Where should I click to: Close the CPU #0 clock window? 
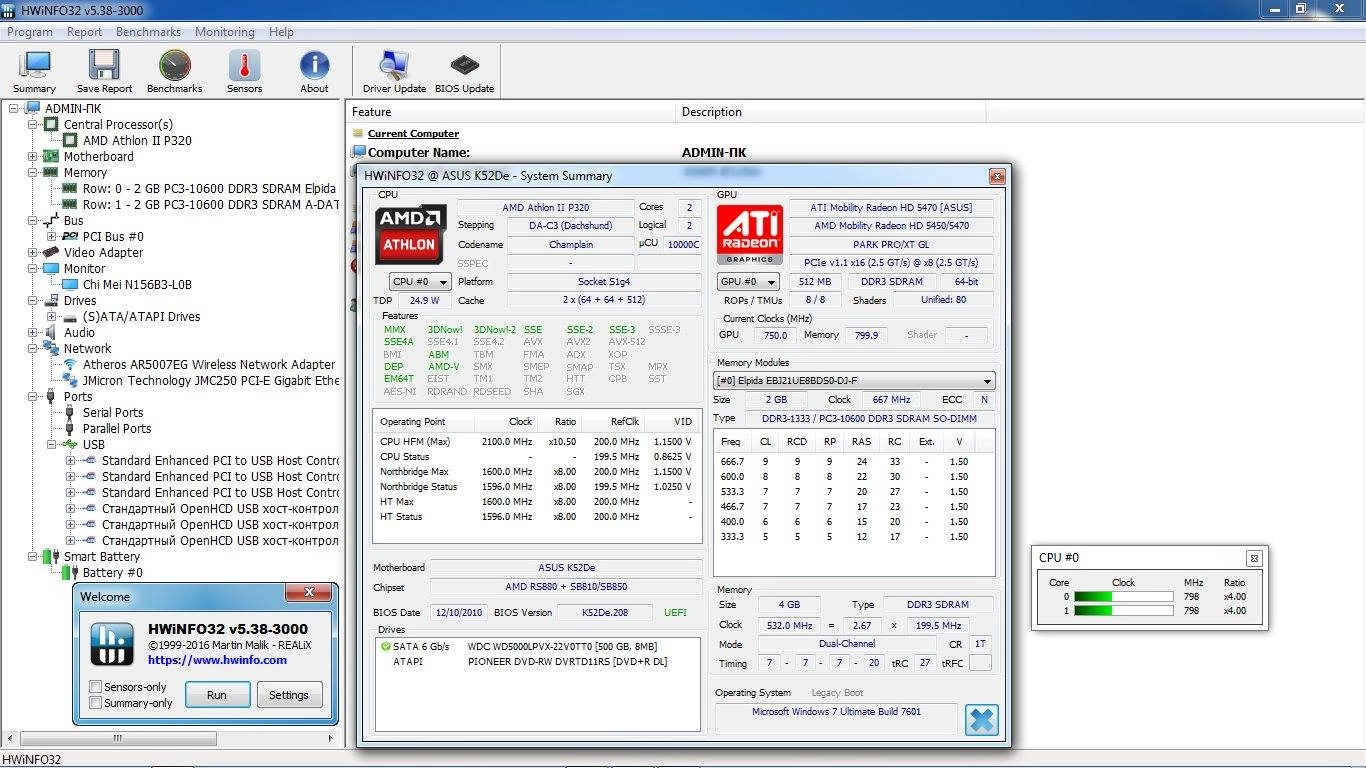click(1254, 558)
